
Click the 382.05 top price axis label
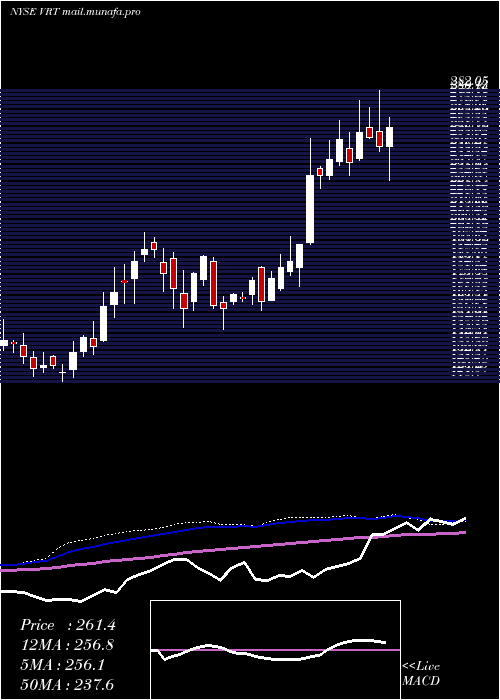(x=469, y=80)
